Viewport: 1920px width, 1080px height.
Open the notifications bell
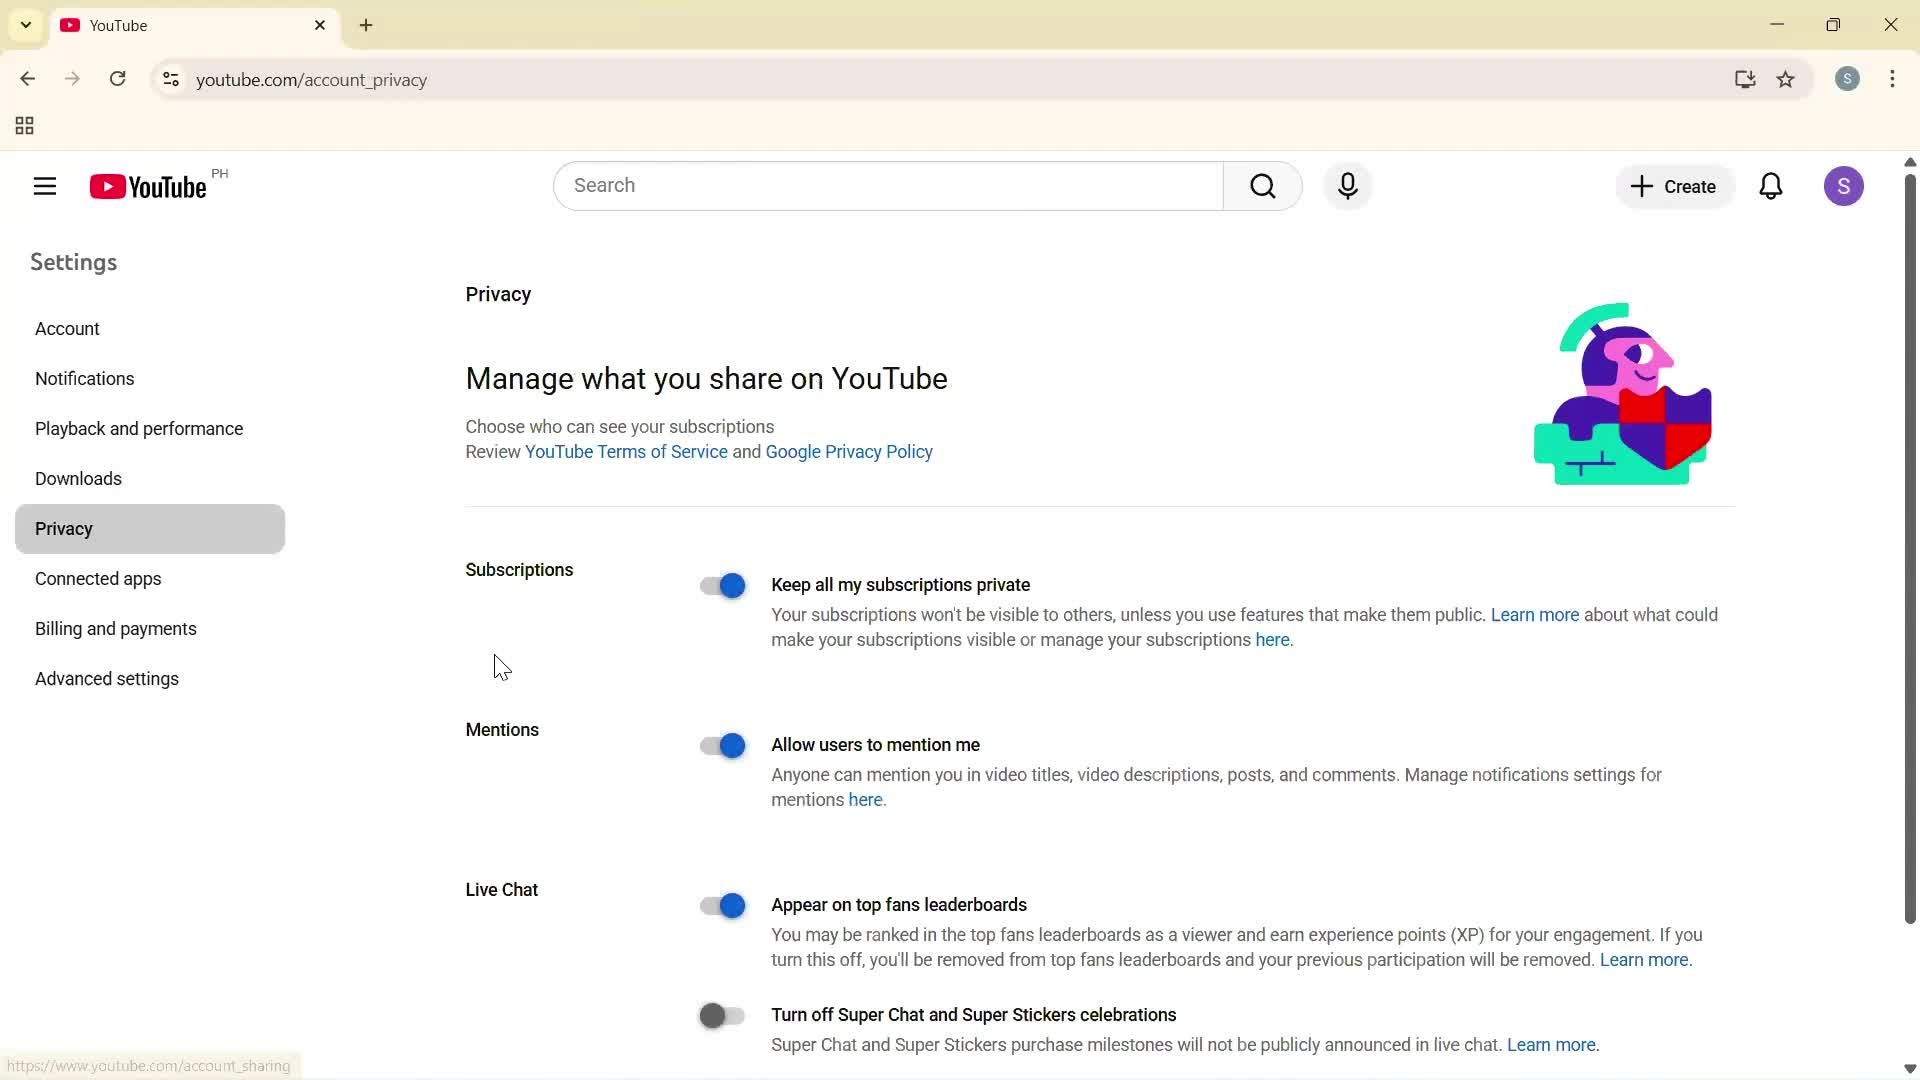pyautogui.click(x=1770, y=186)
